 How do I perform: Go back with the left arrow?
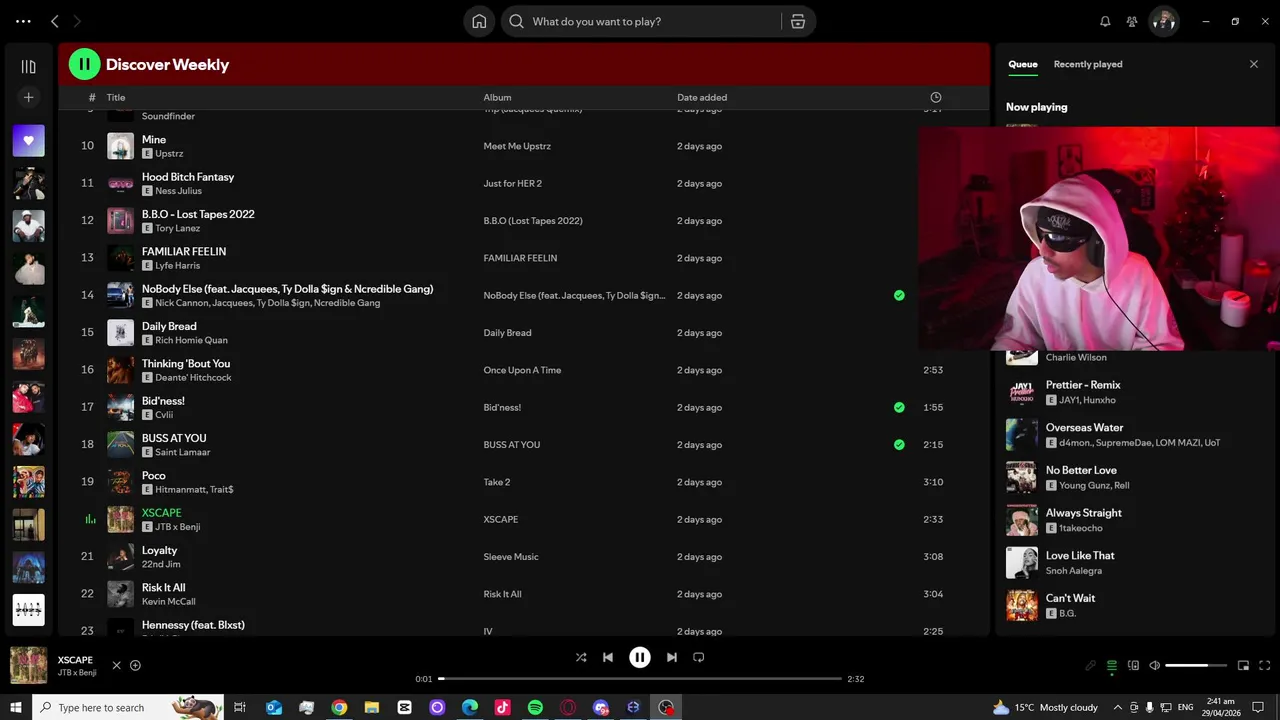tap(55, 21)
